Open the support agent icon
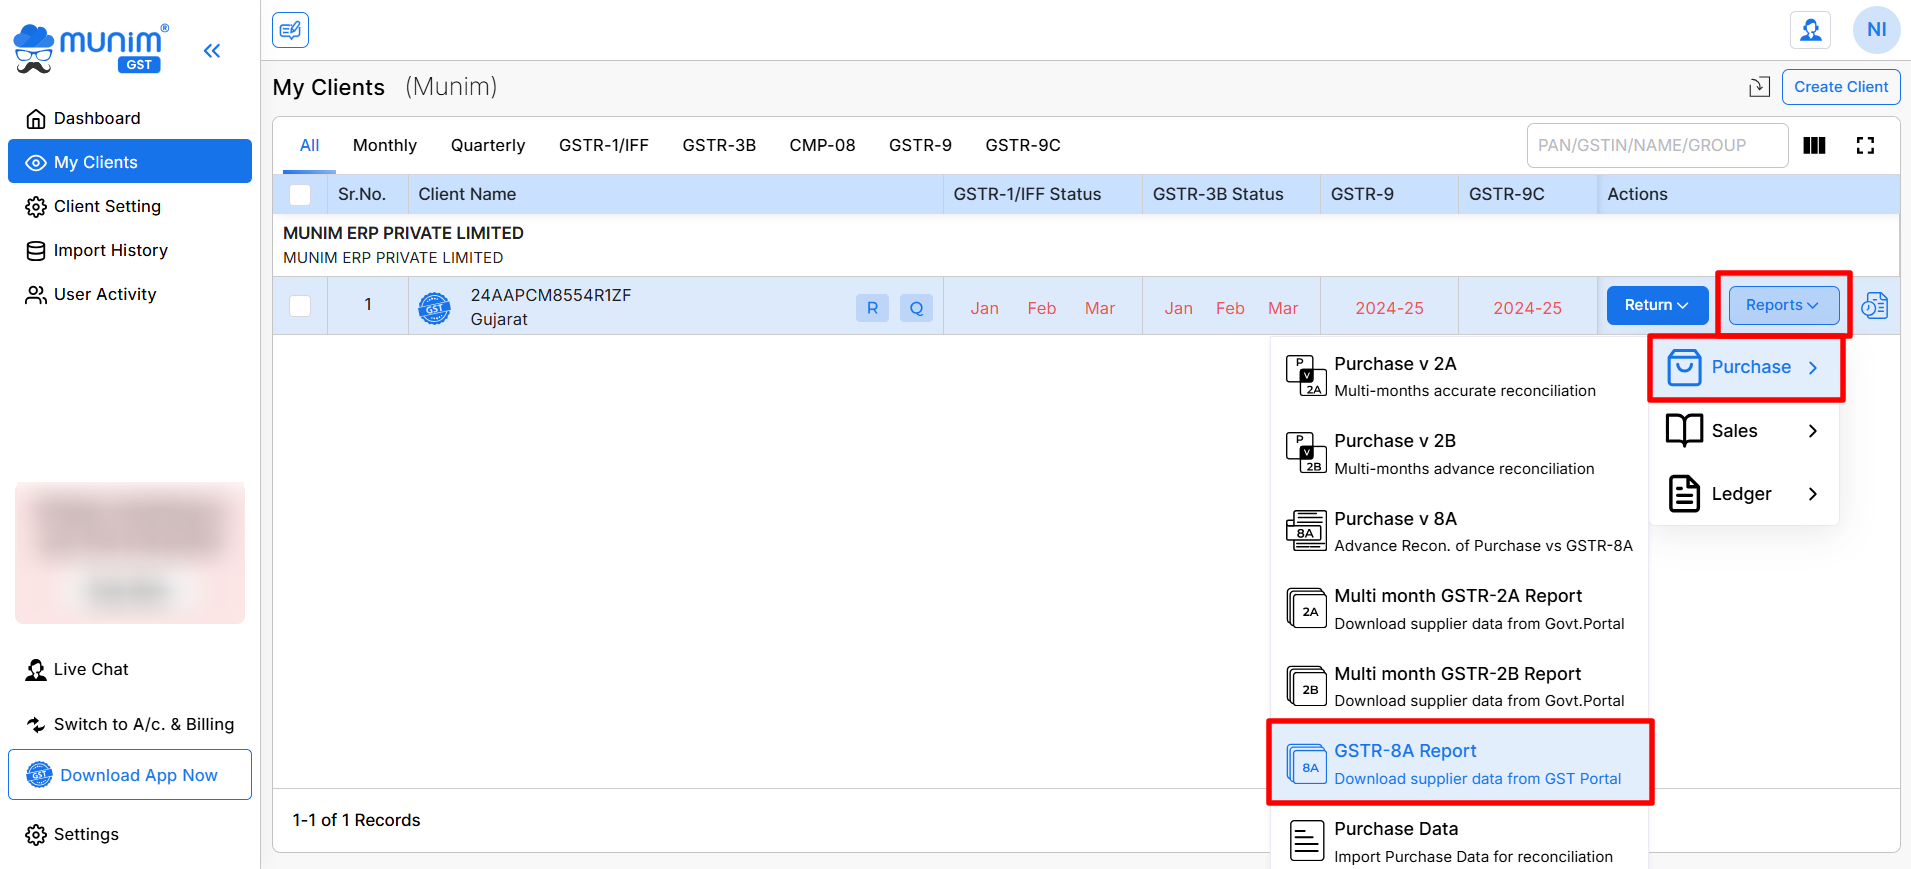This screenshot has height=869, width=1911. (1810, 30)
